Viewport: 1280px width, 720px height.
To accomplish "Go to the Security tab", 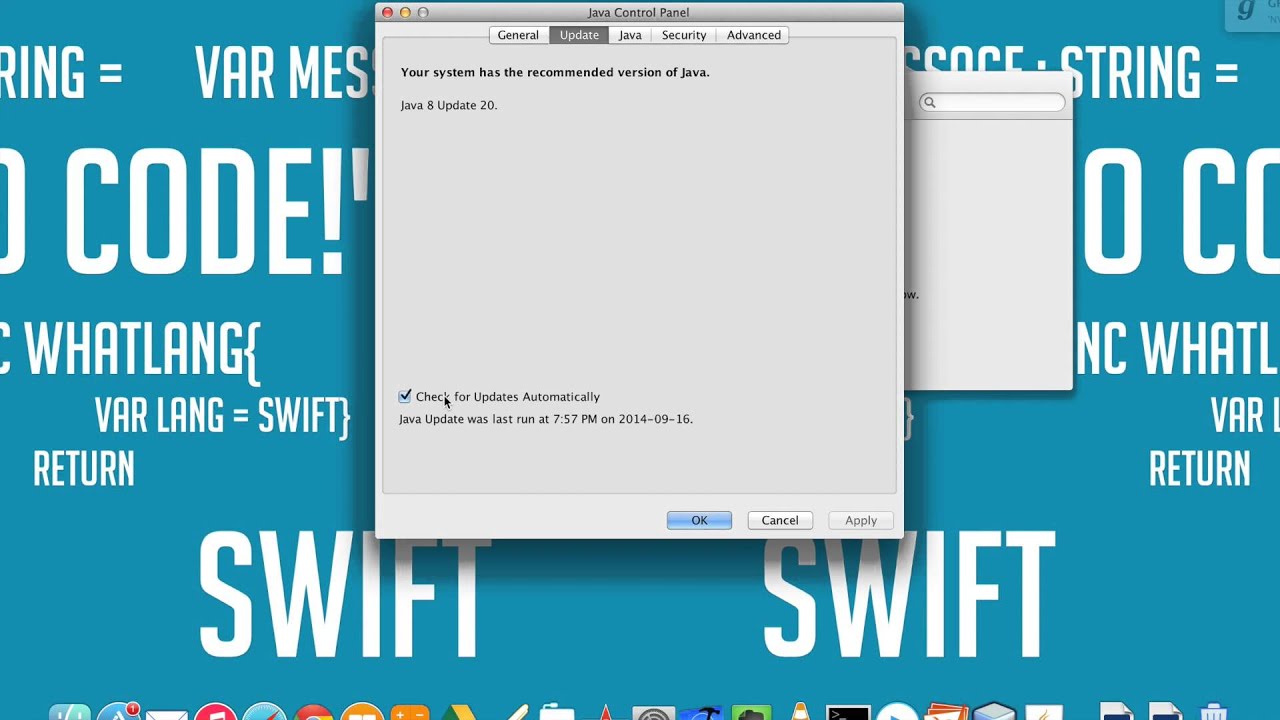I will (684, 35).
